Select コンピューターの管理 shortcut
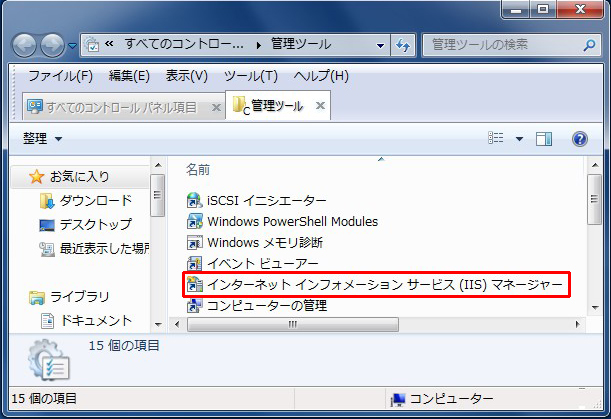This screenshot has height=419, width=611. point(267,306)
